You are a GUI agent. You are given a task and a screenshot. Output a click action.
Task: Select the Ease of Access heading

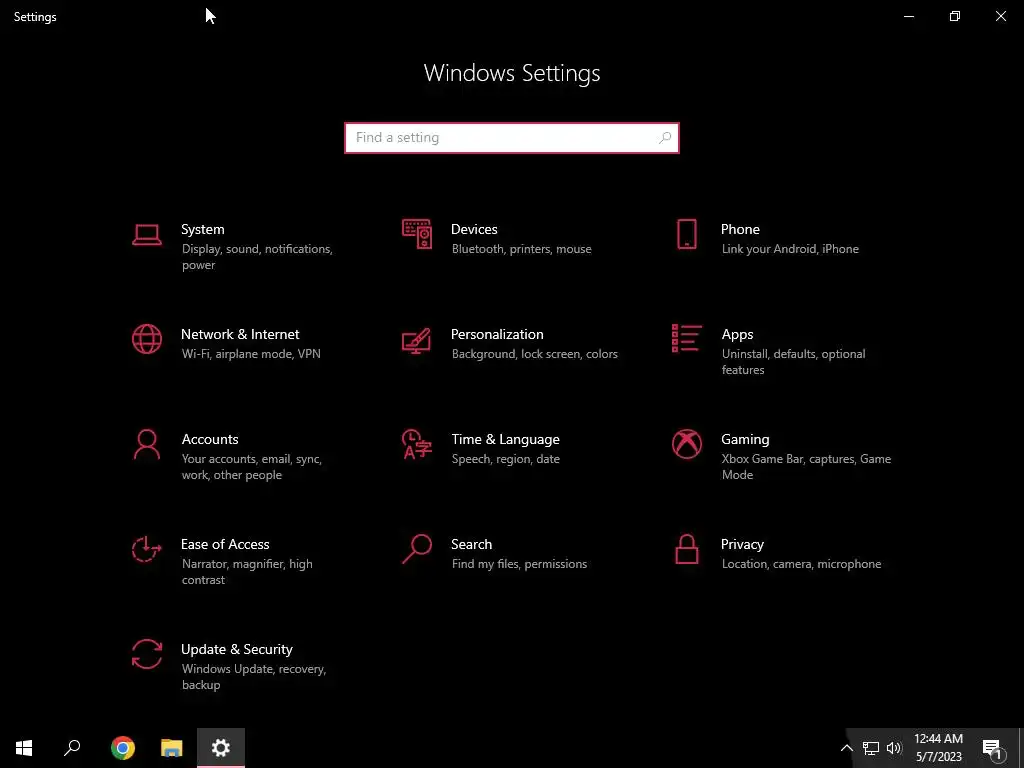225,545
